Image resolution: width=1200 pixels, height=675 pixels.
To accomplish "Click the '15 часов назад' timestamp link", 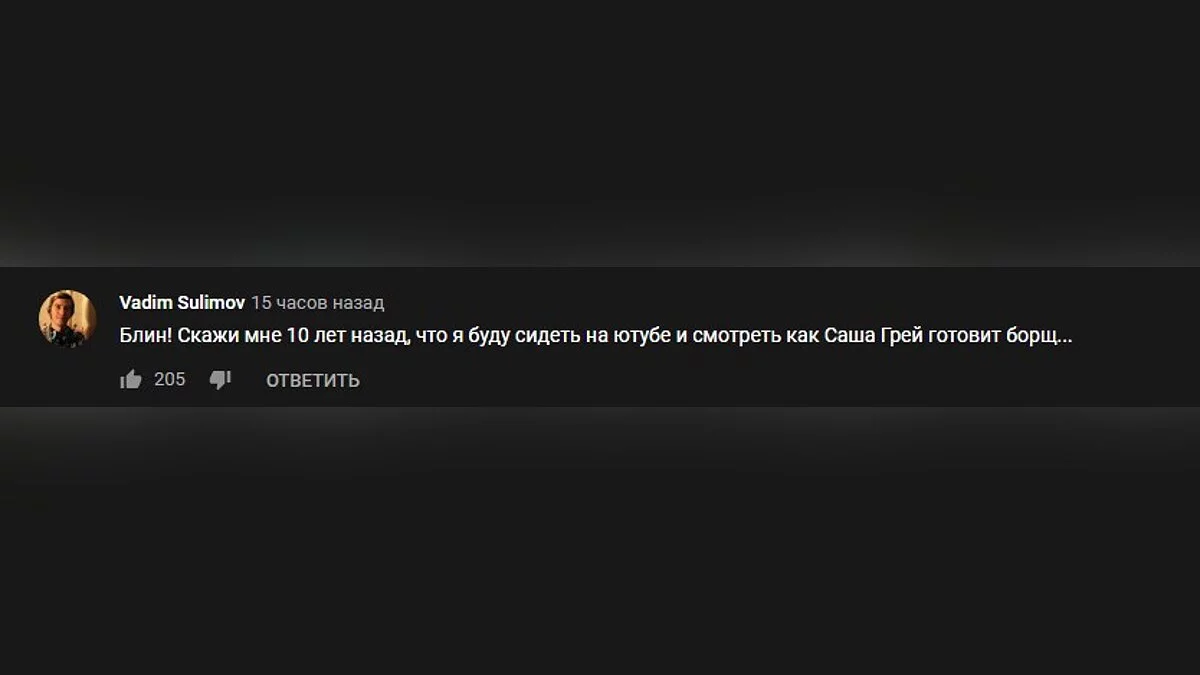I will (318, 302).
